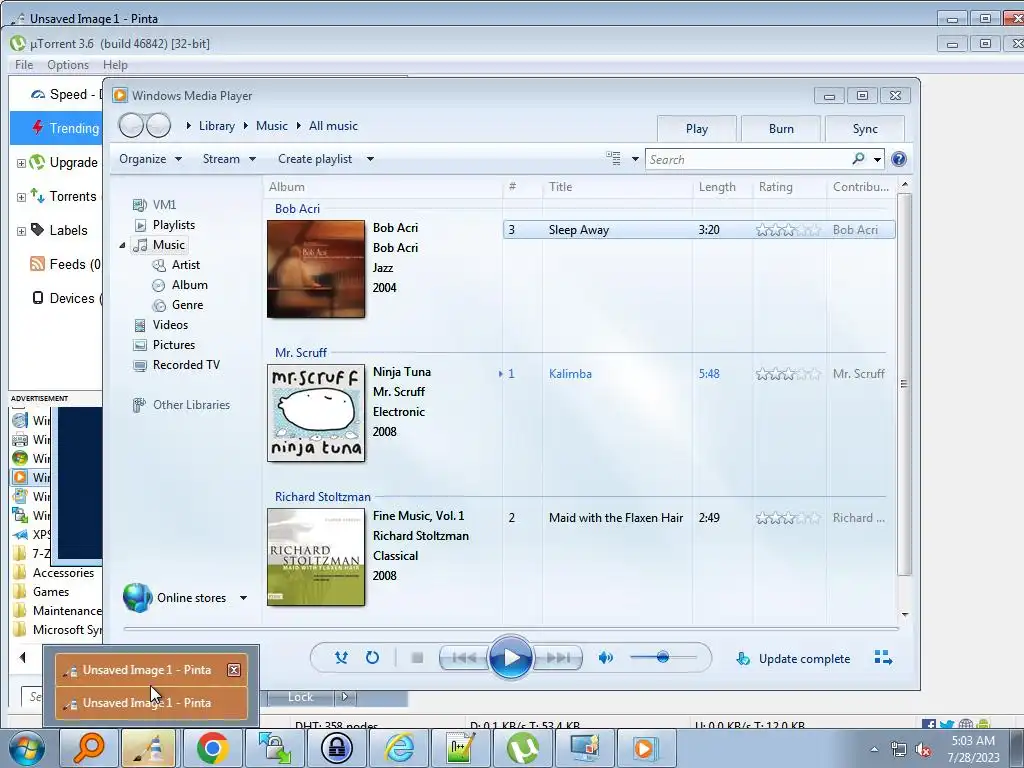This screenshot has height=768, width=1024.
Task: Click Other Libraries
Action: tap(191, 405)
